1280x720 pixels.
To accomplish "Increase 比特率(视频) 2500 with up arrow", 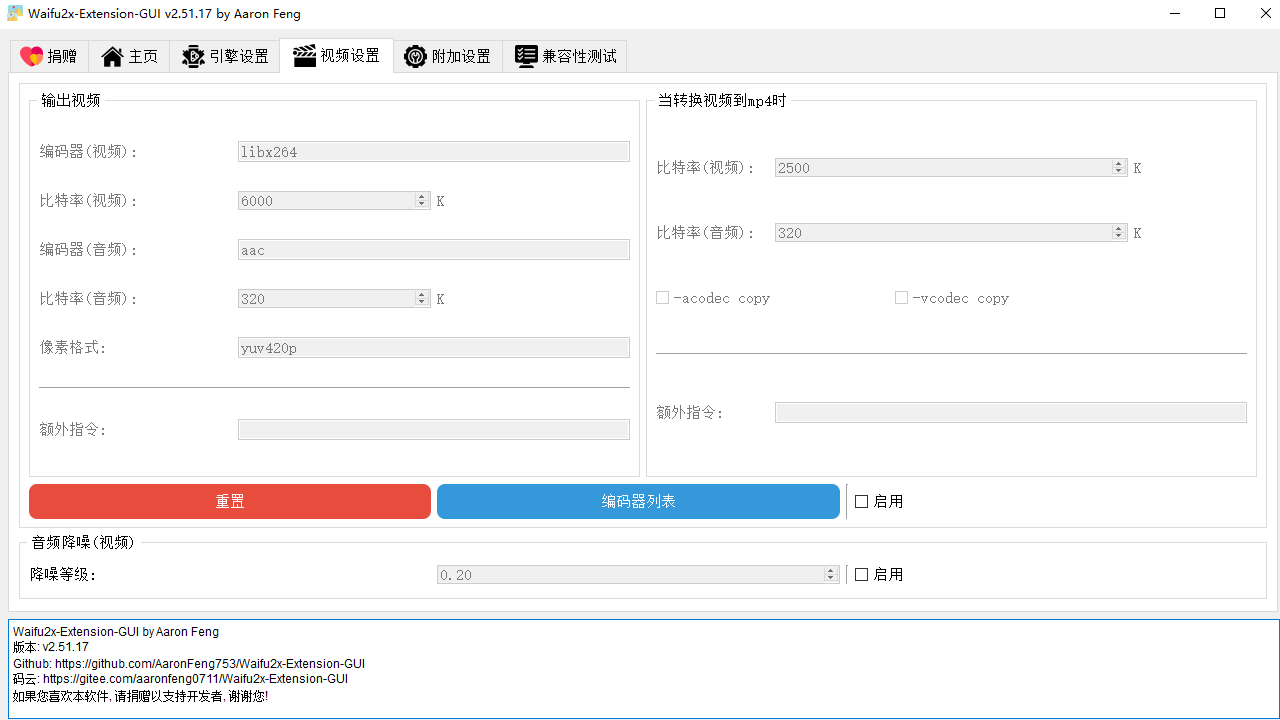I will coord(1119,163).
